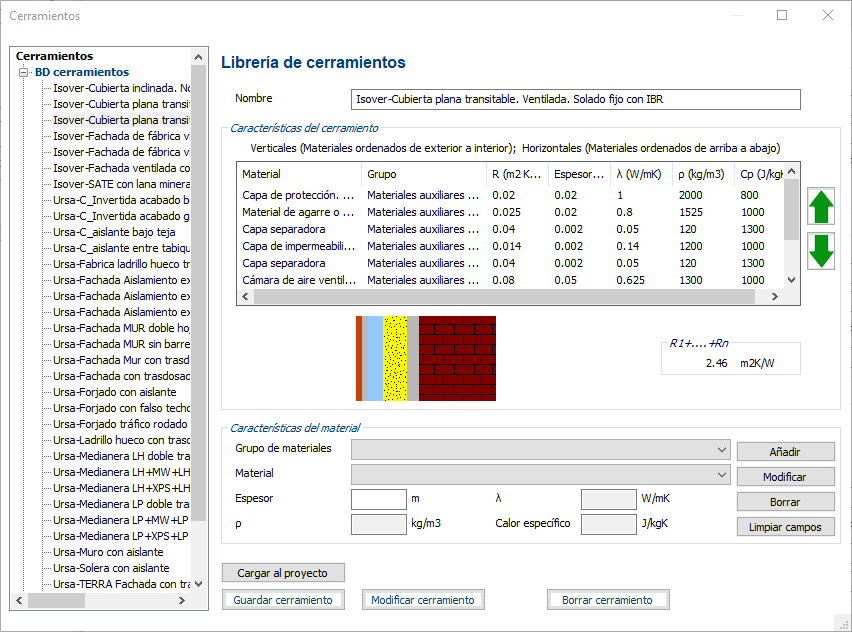This screenshot has height=632, width=852.
Task: Open the Material dropdown list
Action: coord(541,474)
